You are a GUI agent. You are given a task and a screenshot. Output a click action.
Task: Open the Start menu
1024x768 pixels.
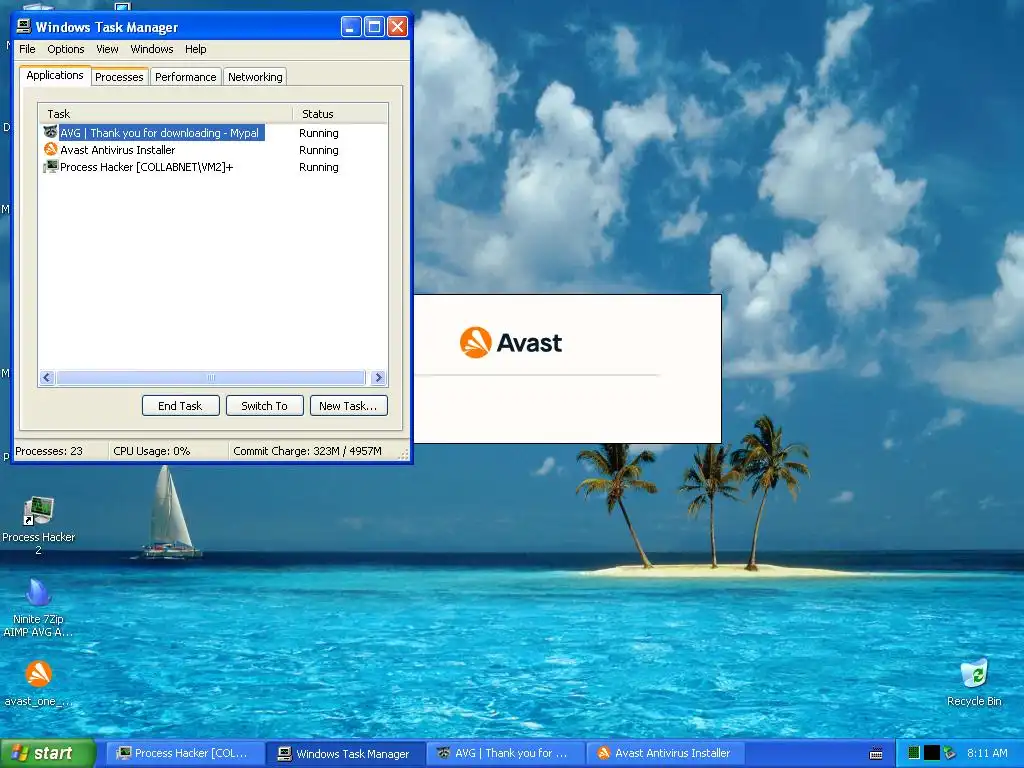48,753
